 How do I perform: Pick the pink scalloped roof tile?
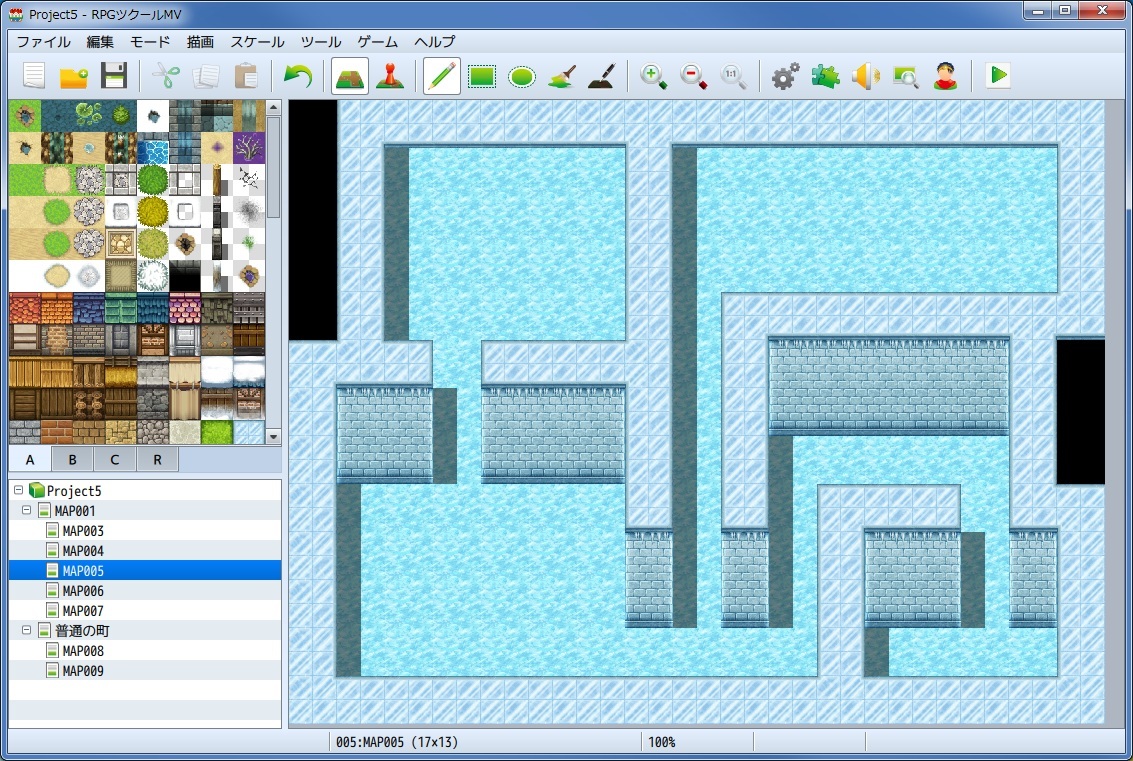point(185,309)
